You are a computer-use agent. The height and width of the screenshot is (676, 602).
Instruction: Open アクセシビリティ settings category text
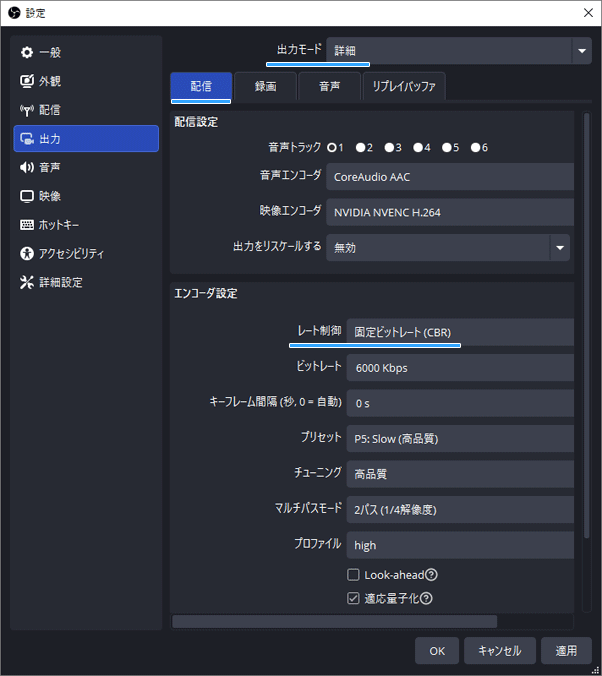coord(72,254)
